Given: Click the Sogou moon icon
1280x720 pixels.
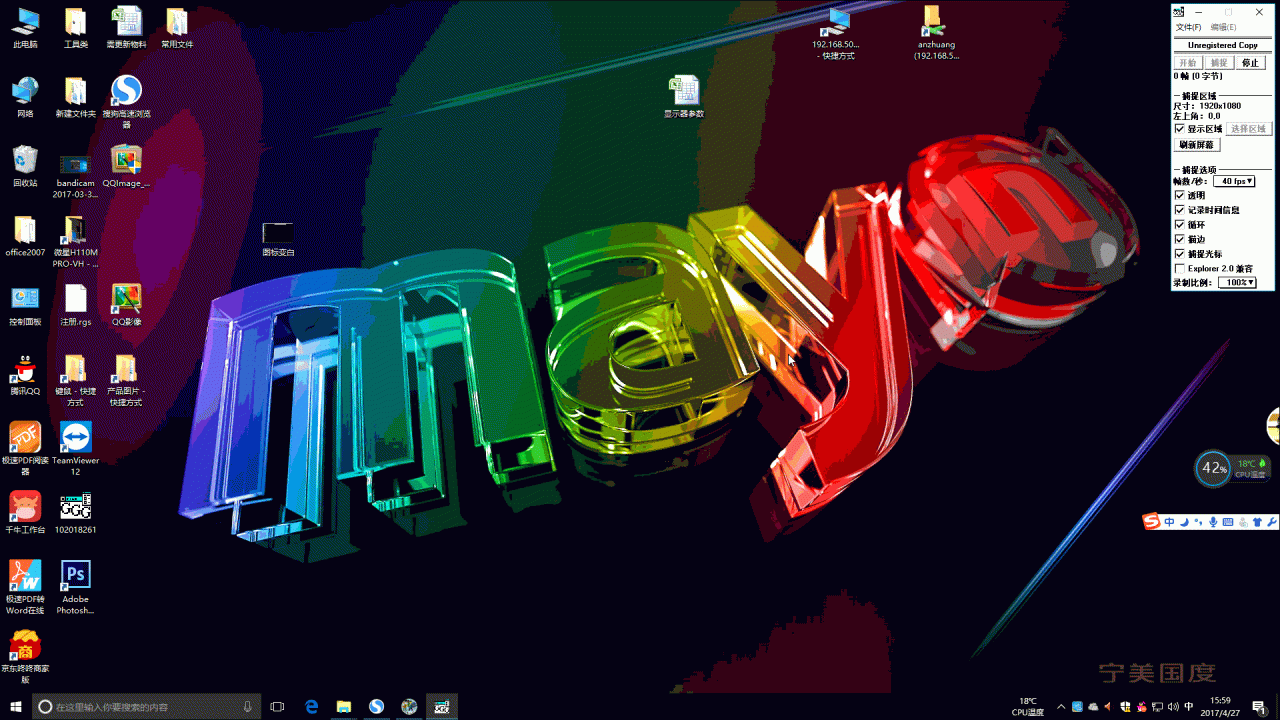Looking at the screenshot, I should [1184, 522].
